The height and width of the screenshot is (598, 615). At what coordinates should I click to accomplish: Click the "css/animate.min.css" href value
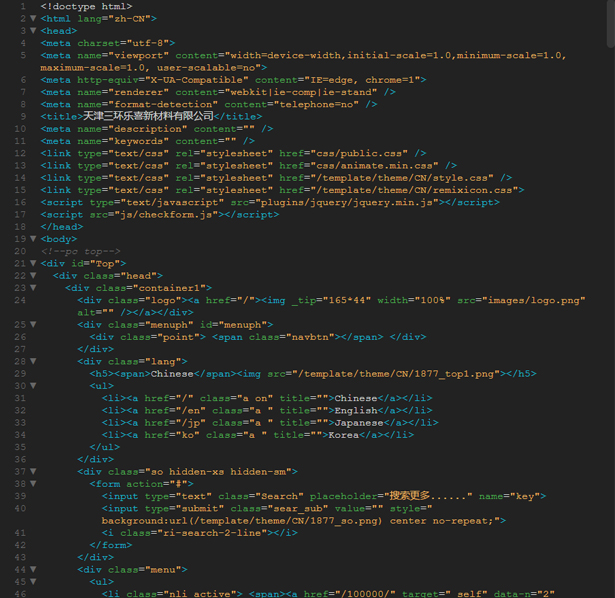(375, 165)
